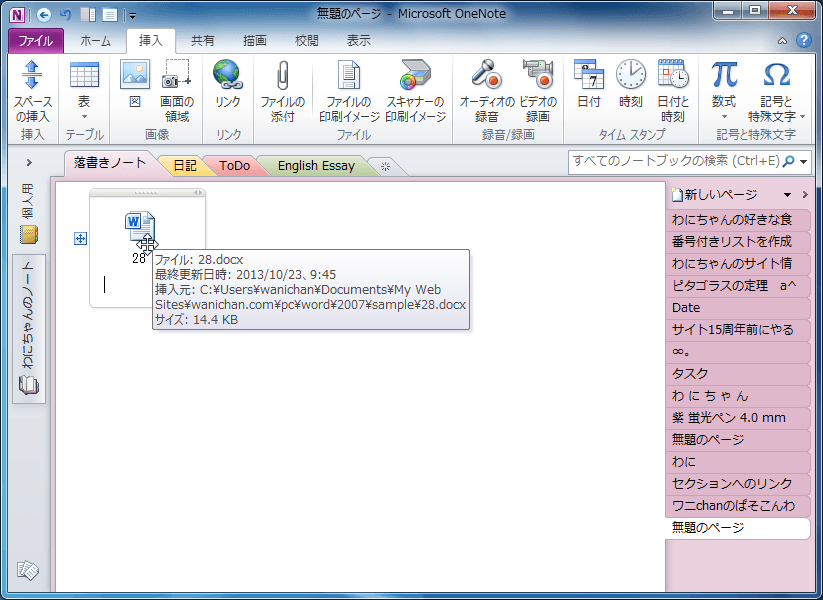Screen dimensions: 823x600
Task: Toggle Dock to Desktop in Quick Access toolbar
Action: pos(88,14)
